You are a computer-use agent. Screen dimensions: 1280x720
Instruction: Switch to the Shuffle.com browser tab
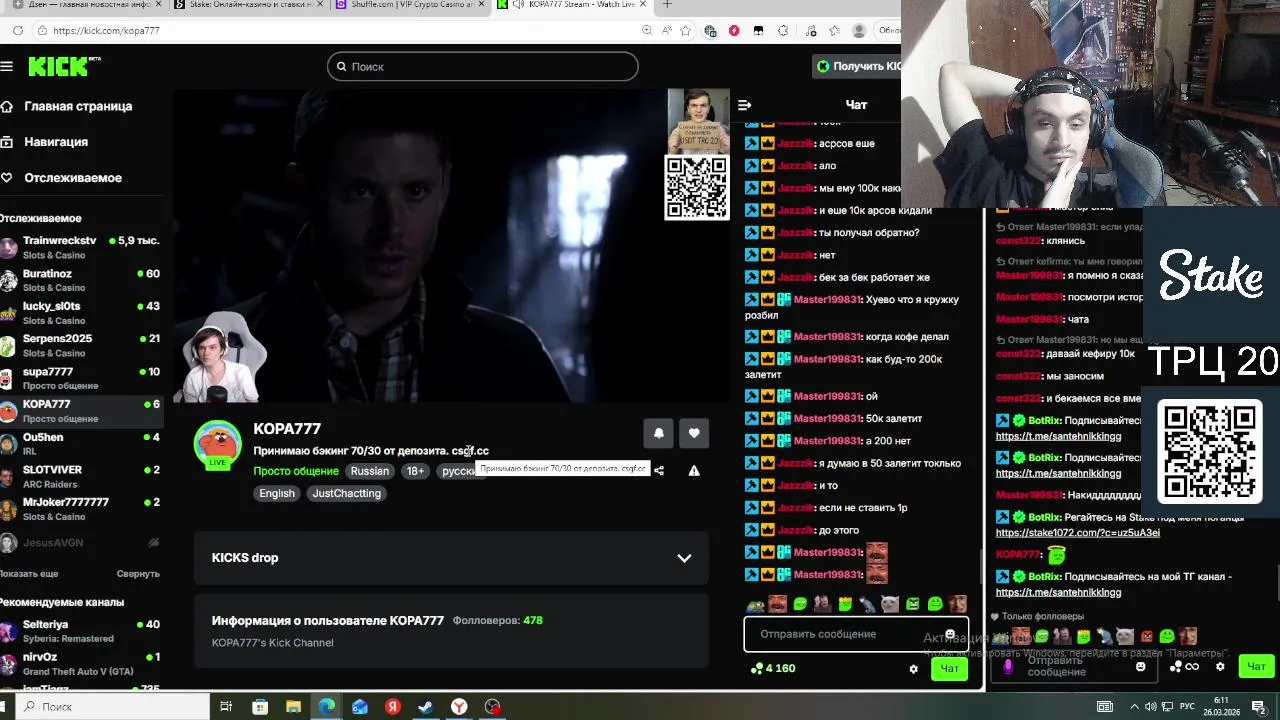[x=410, y=5]
